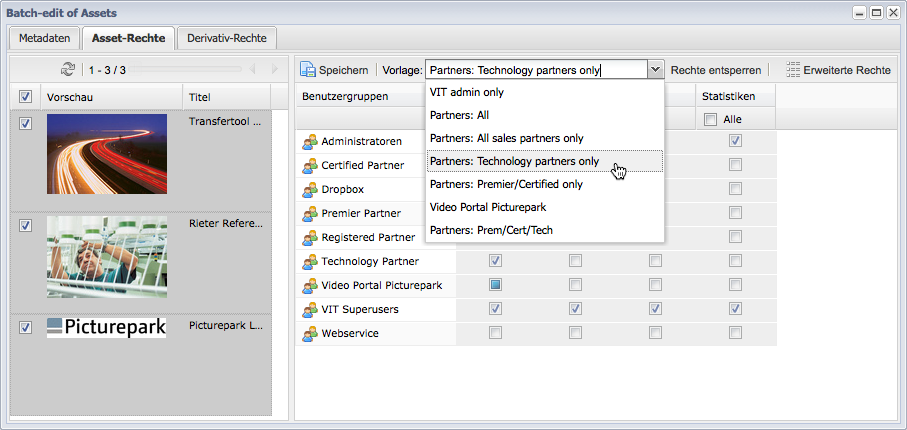
Task: Open the Picturepark logo thumbnail
Action: [106, 328]
